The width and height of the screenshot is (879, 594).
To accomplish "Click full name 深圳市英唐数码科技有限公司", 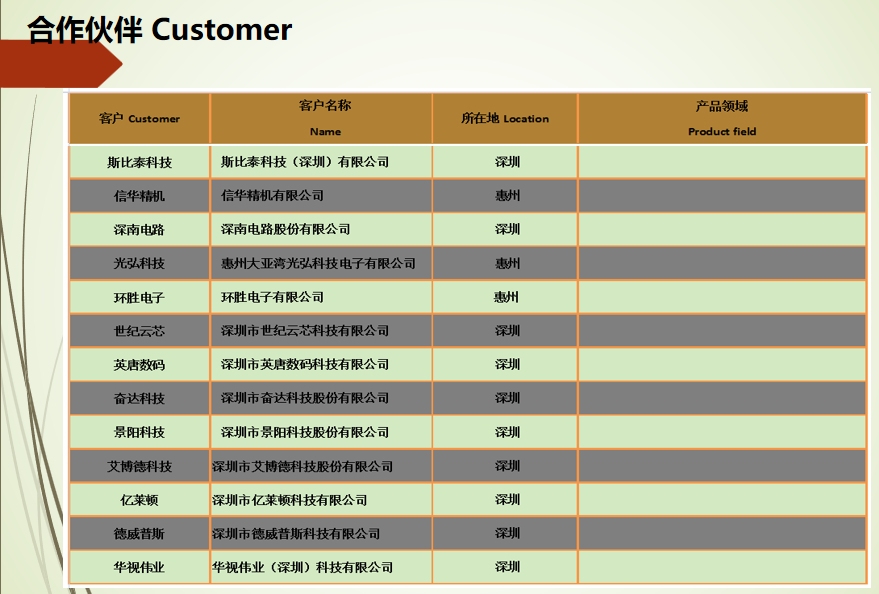I will click(x=305, y=364).
